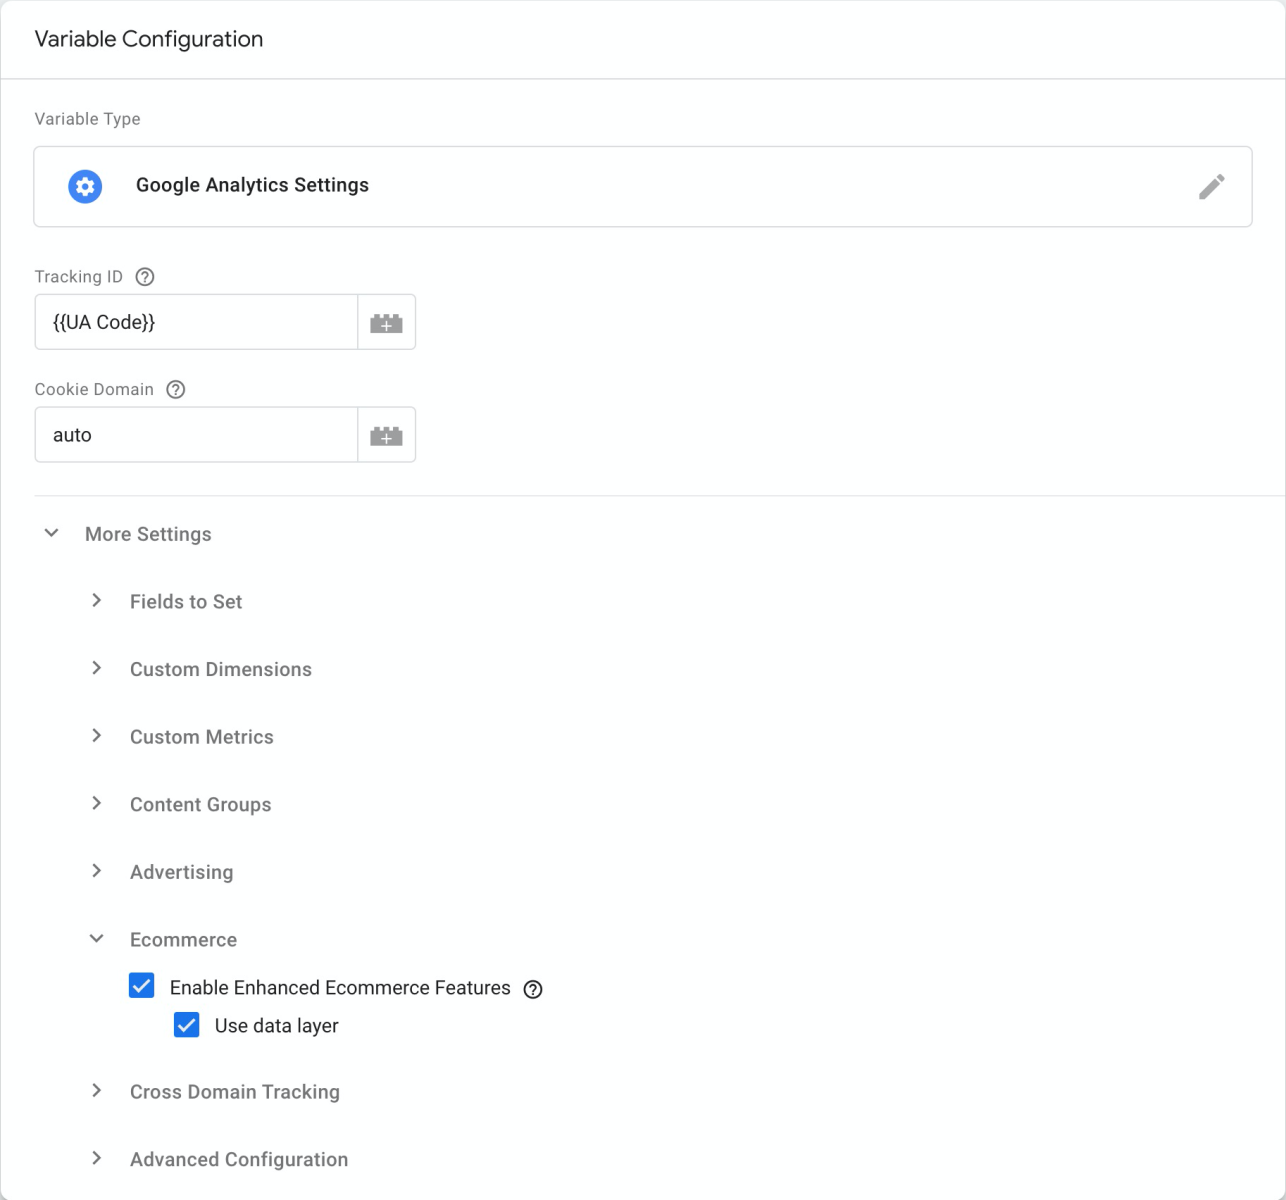This screenshot has width=1286, height=1200.
Task: Click help icon for Enhanced Ecommerce Features
Action: (x=533, y=989)
